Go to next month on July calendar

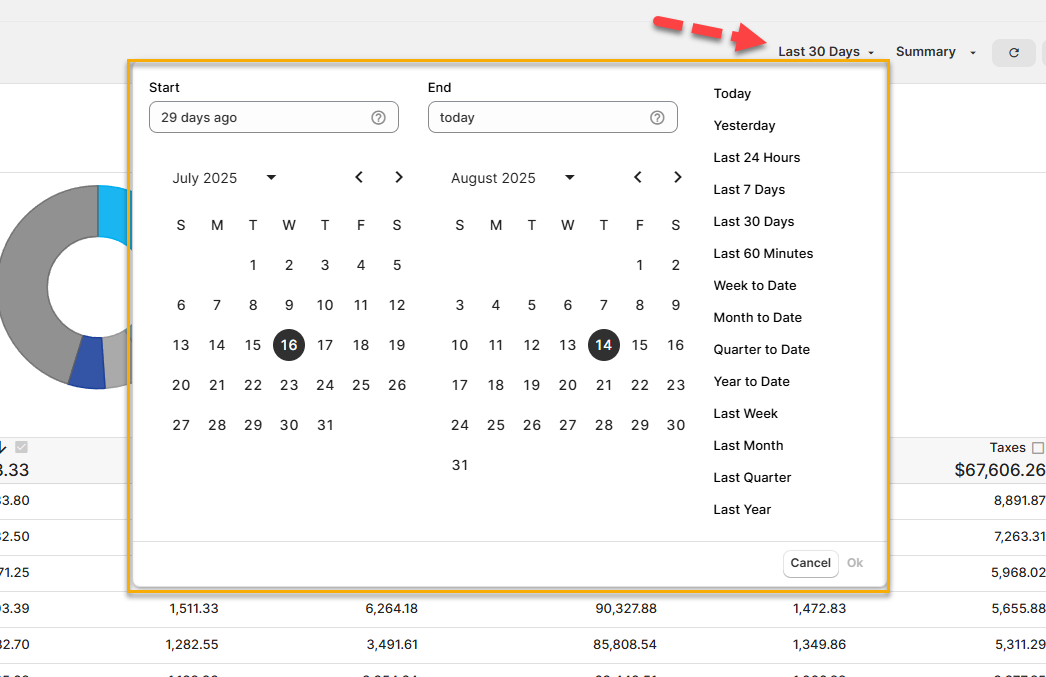coord(398,178)
